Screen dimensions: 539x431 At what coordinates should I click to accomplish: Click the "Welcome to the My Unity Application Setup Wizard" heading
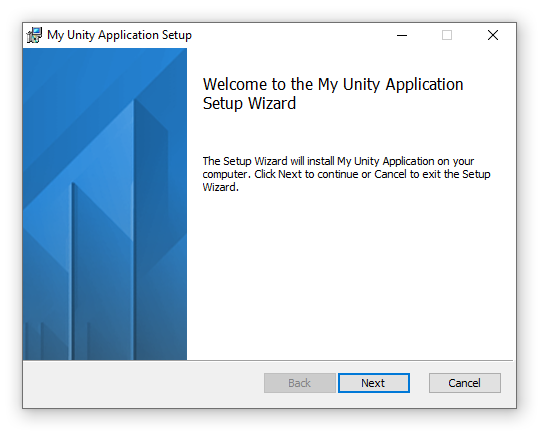(x=333, y=93)
